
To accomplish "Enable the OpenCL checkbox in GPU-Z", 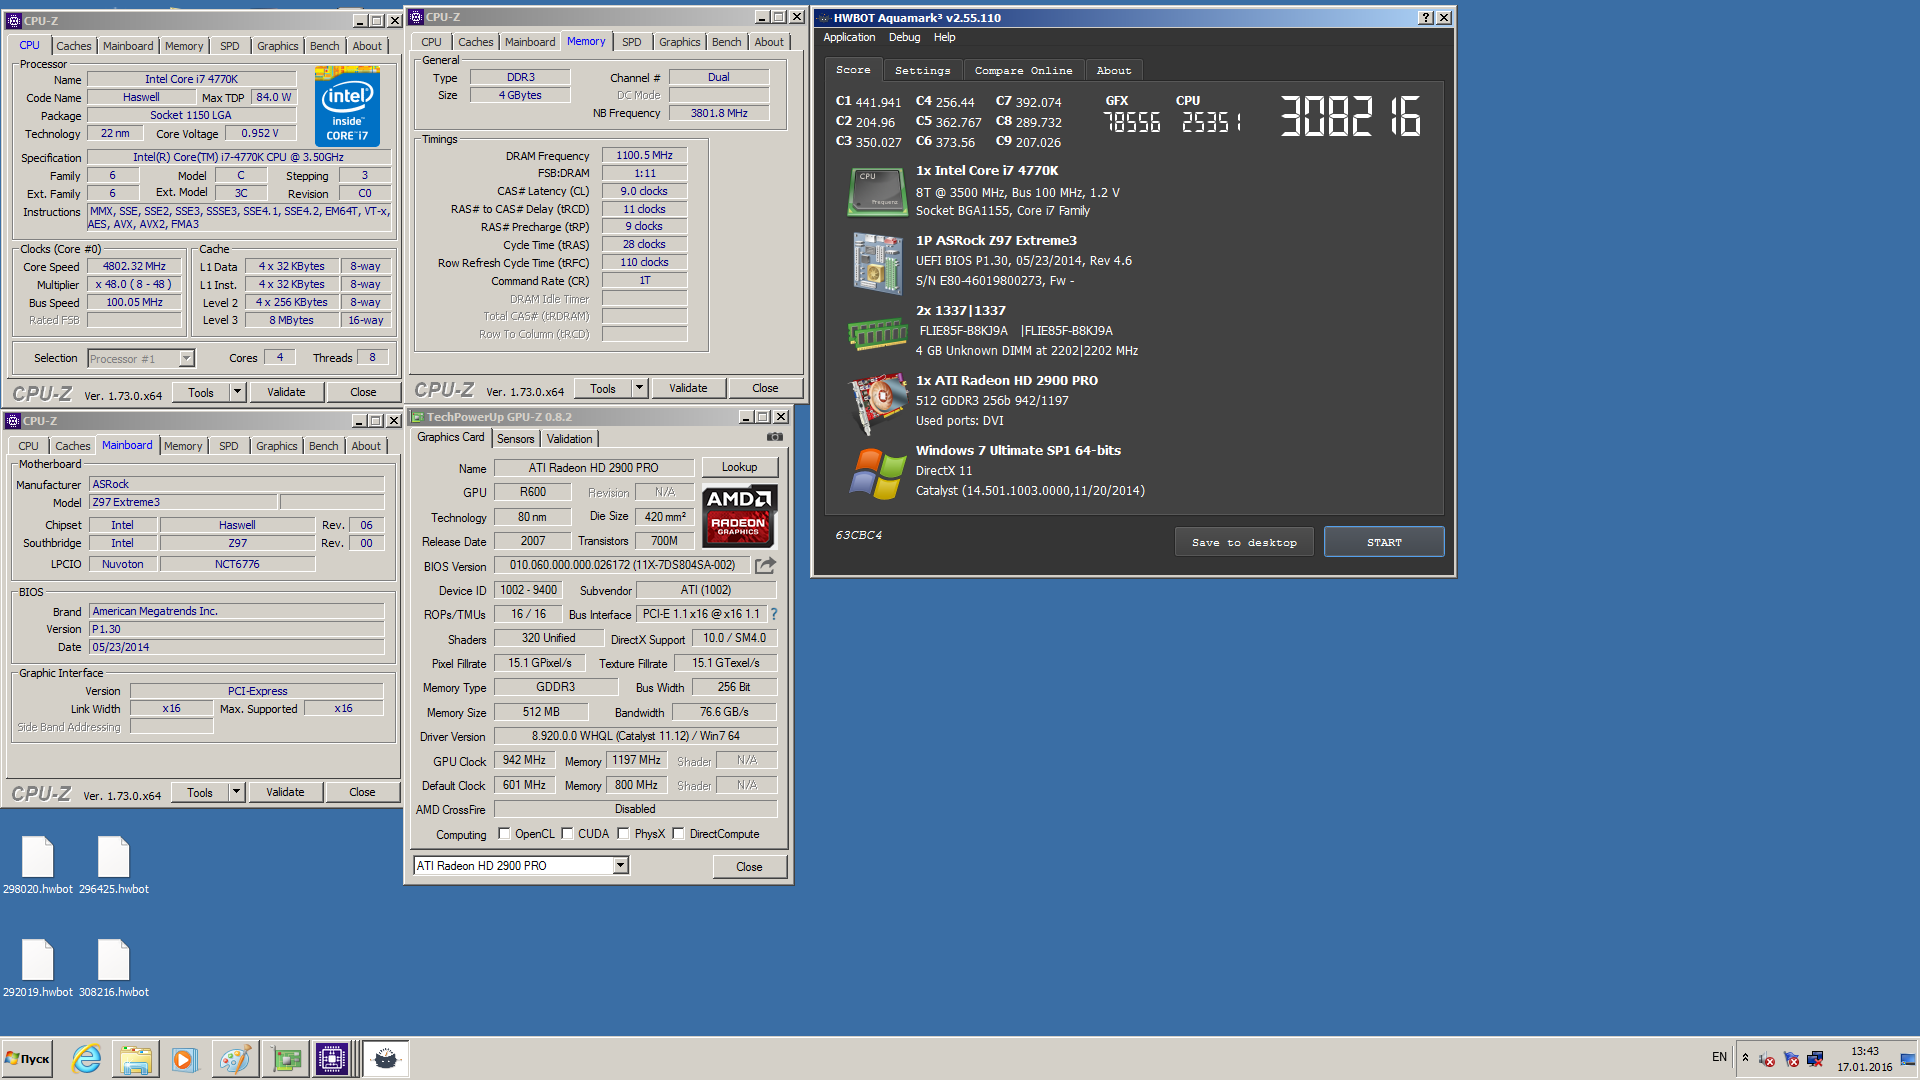I will click(x=504, y=834).
